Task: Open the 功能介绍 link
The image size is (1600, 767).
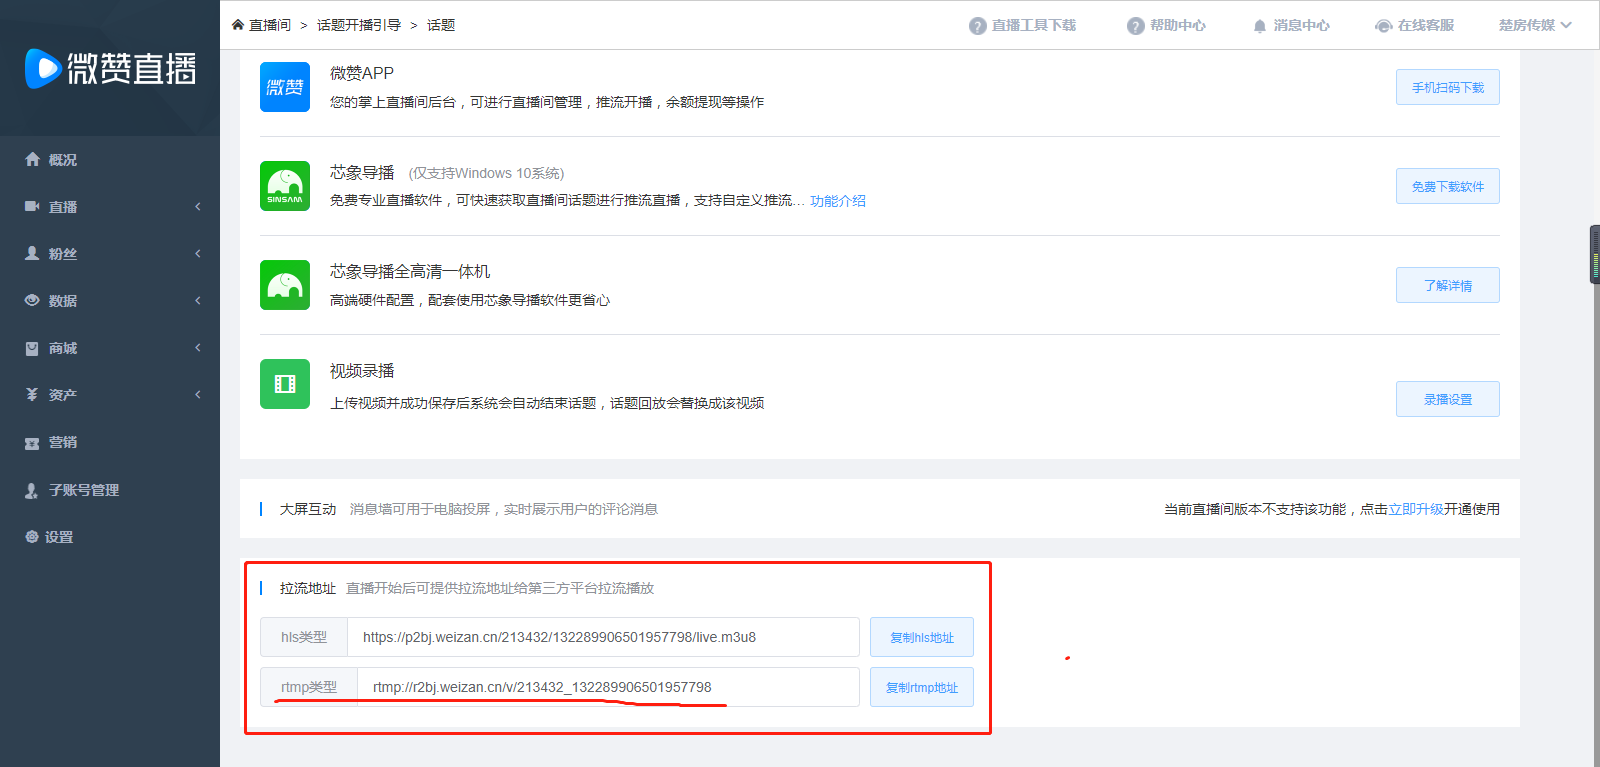Action: [x=838, y=201]
